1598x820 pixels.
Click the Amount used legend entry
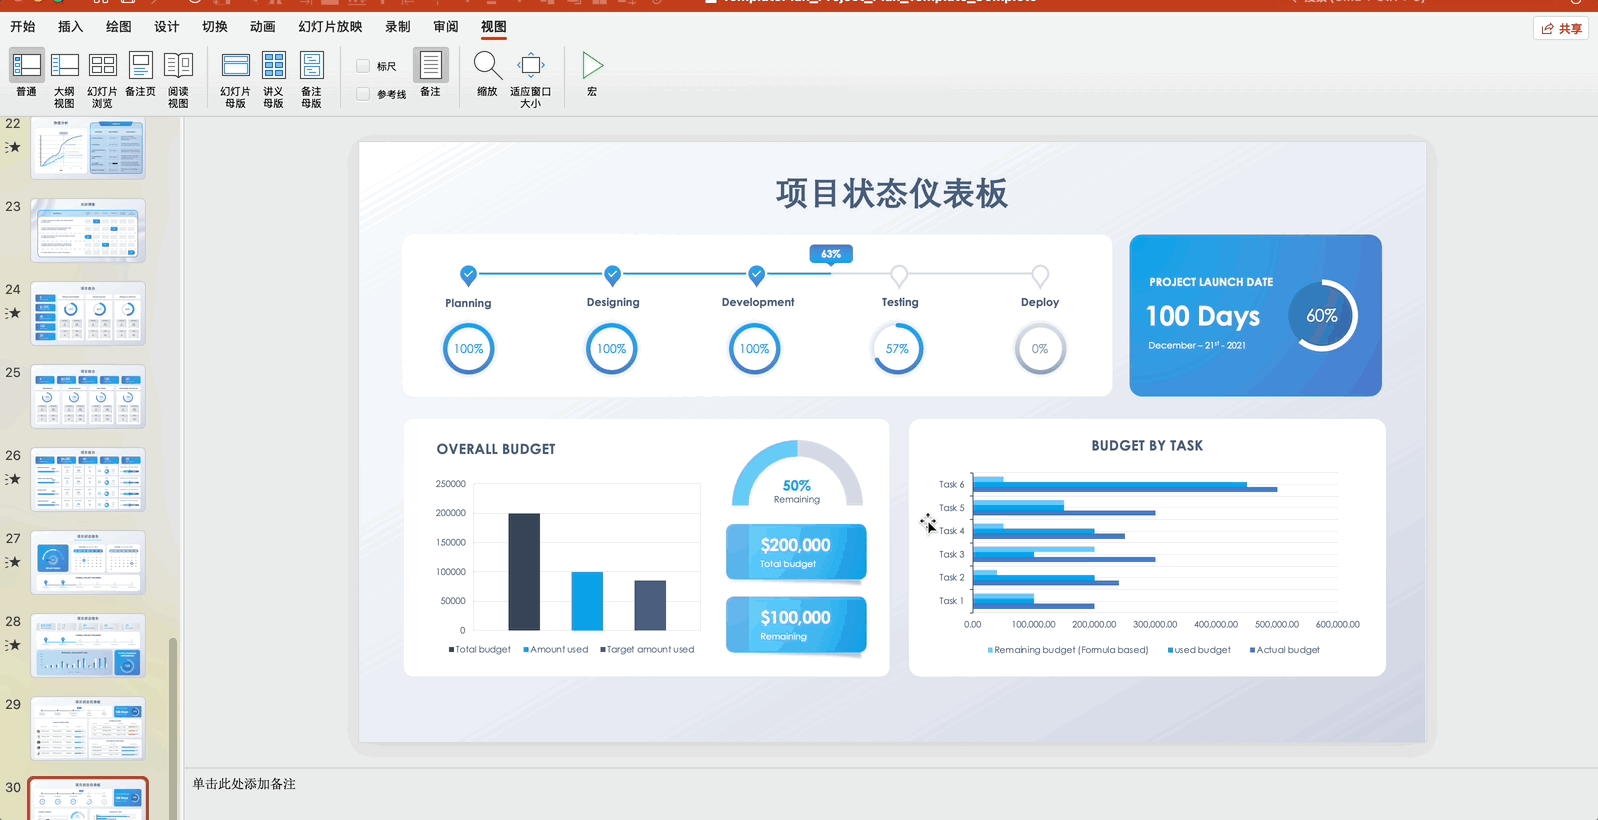556,650
